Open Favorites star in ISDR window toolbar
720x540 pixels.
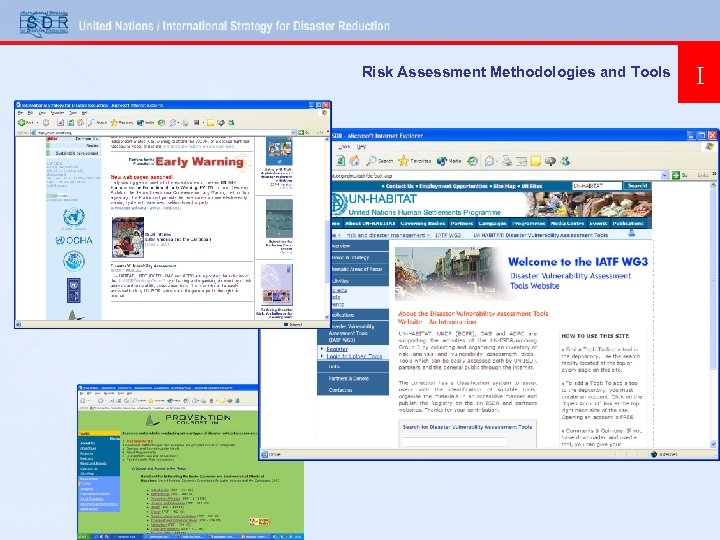[122, 123]
